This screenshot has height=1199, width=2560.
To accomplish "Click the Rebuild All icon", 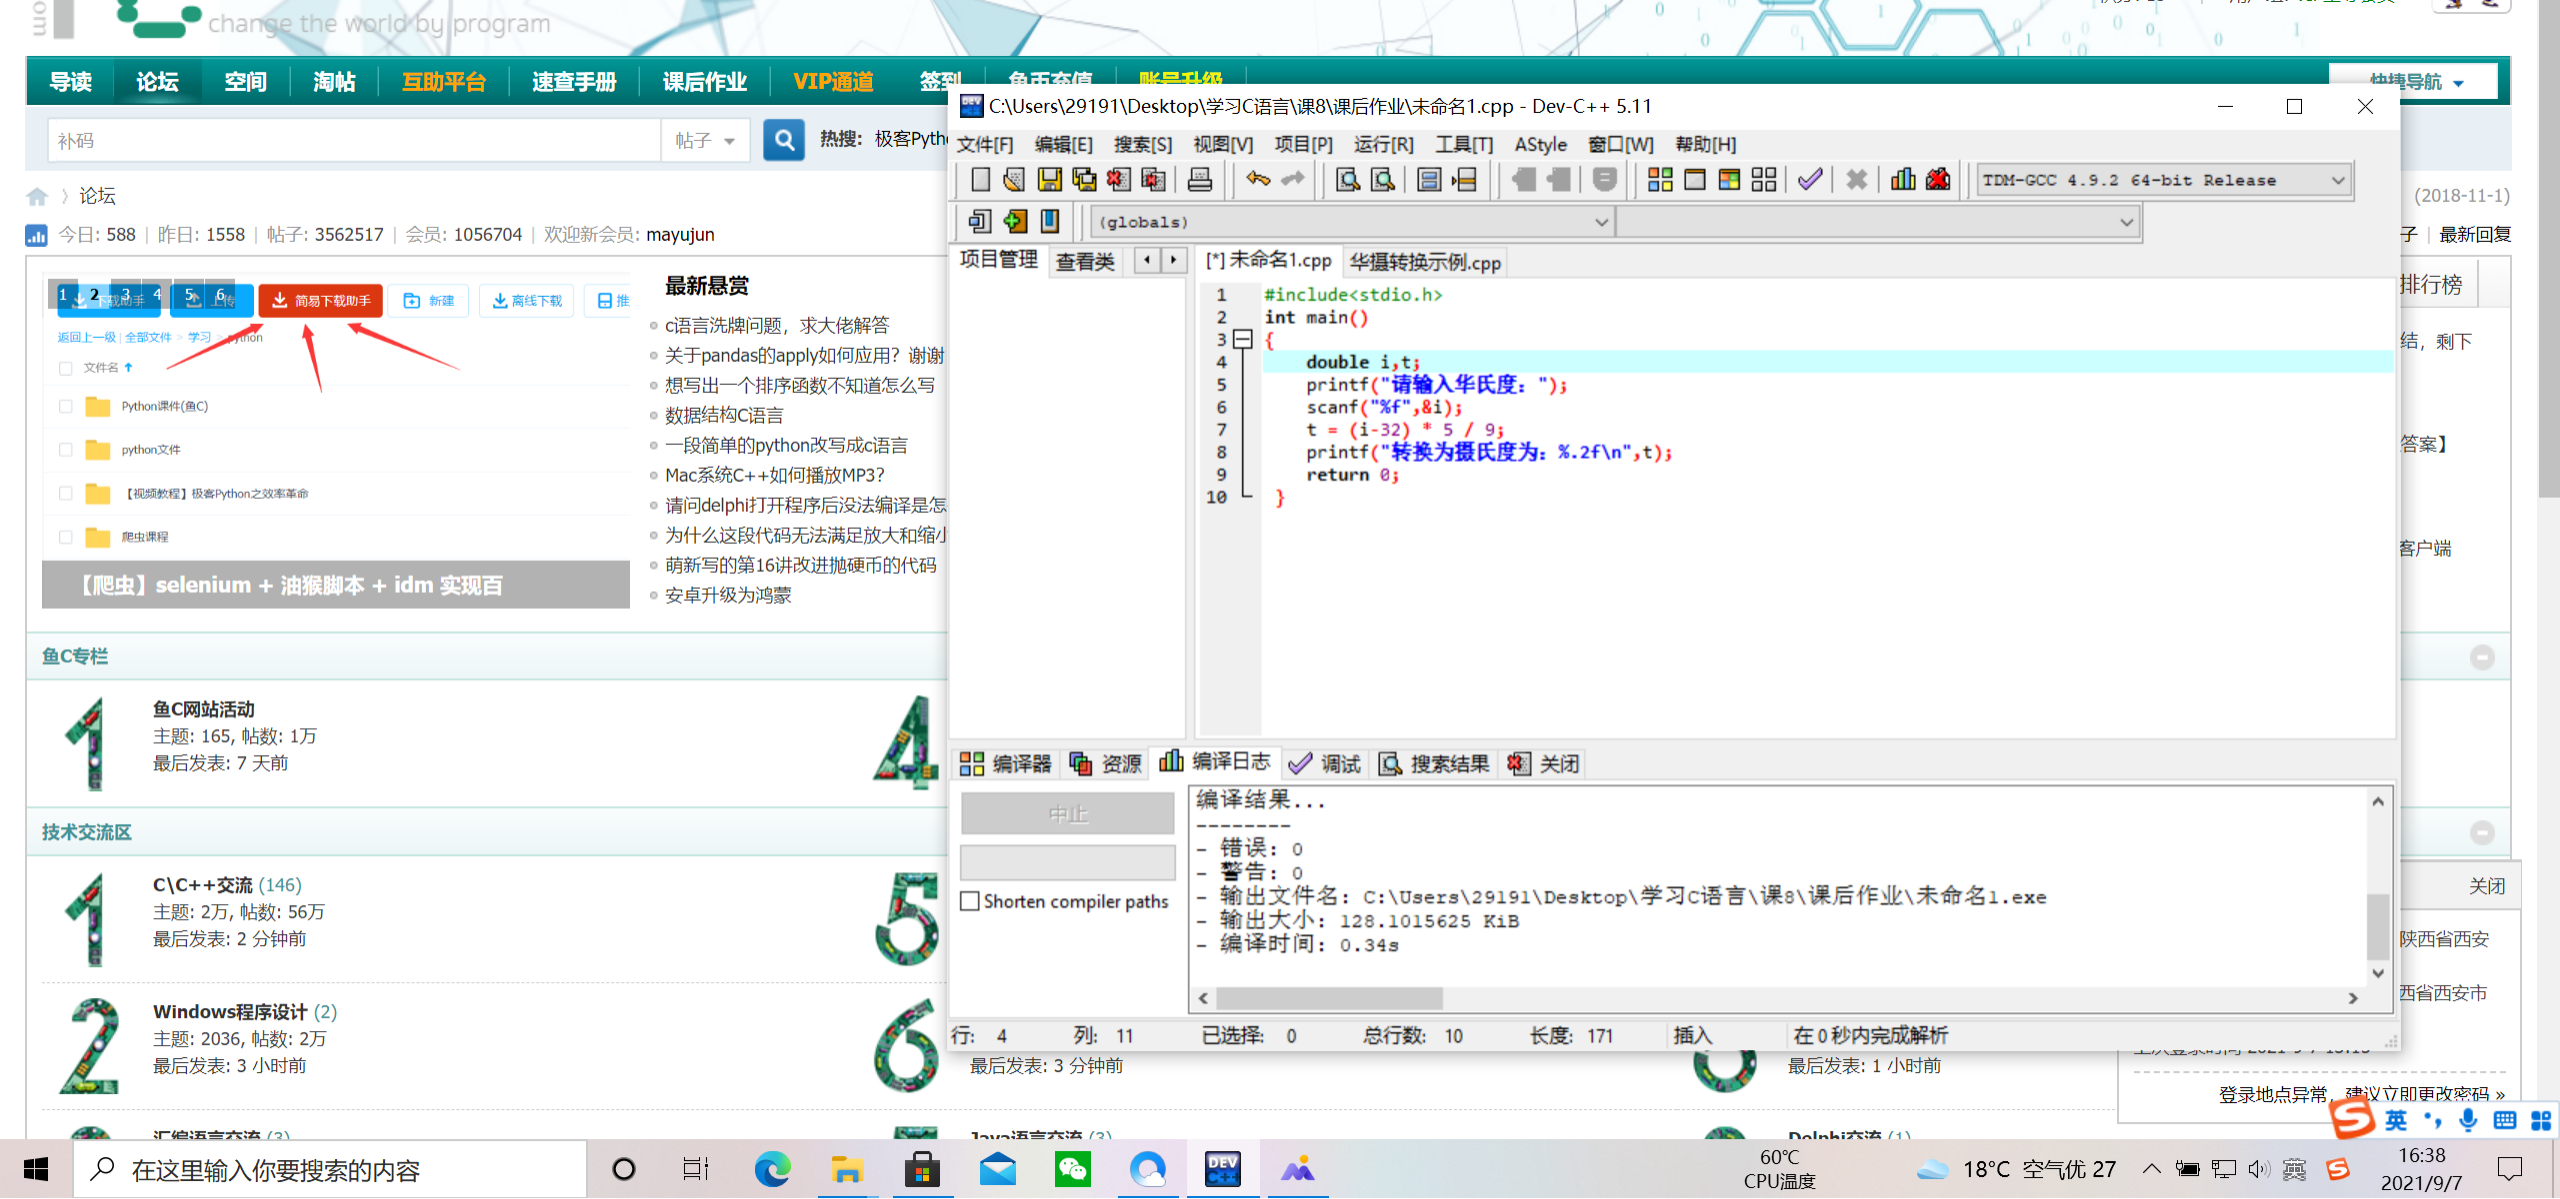I will click(x=1764, y=180).
